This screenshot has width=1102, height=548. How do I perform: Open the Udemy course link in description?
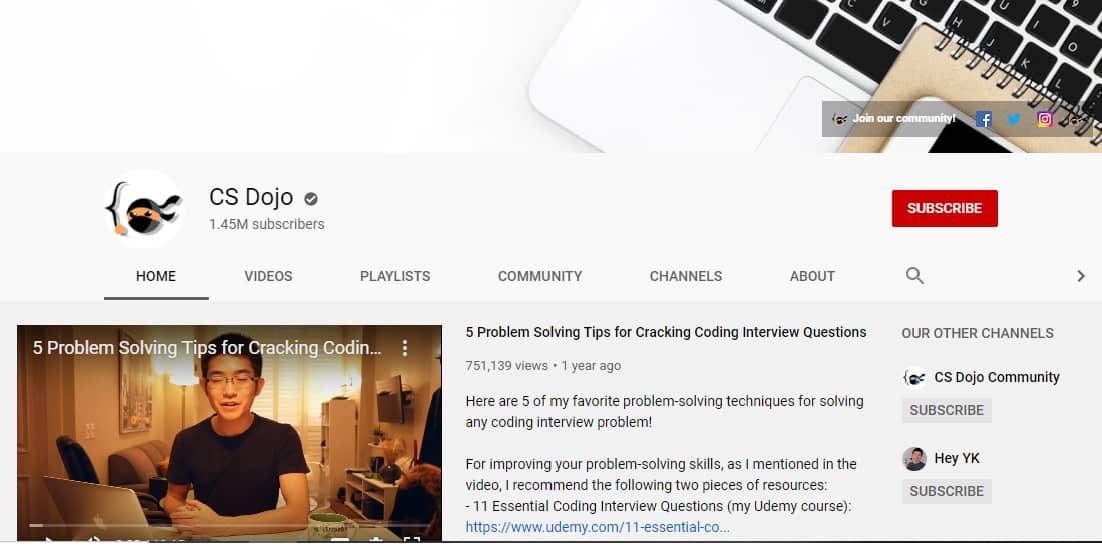point(598,527)
